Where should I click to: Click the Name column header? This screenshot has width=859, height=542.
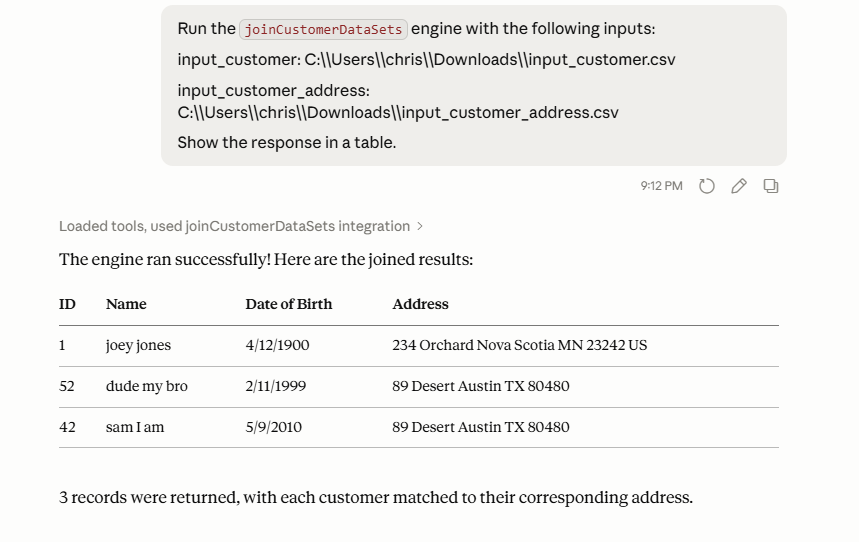pyautogui.click(x=126, y=304)
